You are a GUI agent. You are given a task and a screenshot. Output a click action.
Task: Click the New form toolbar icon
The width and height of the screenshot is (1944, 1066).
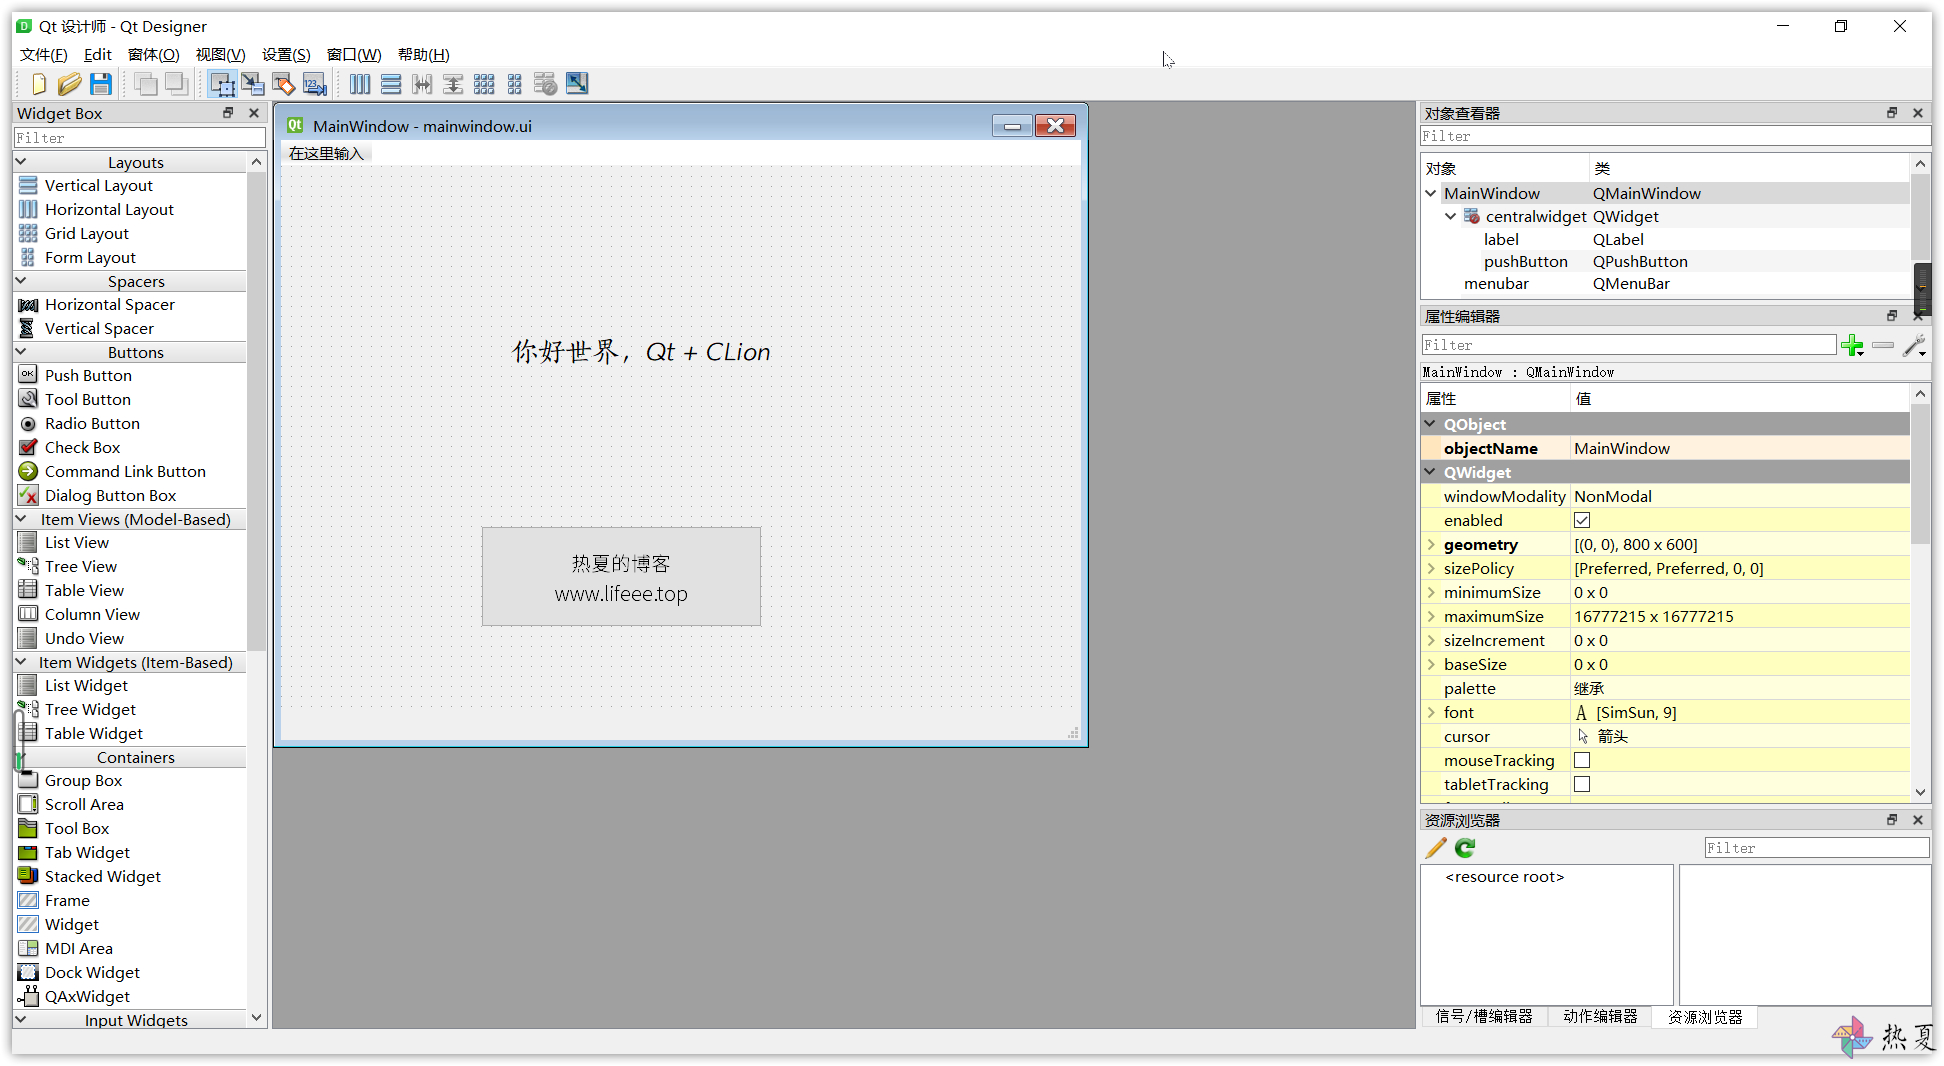(x=39, y=84)
